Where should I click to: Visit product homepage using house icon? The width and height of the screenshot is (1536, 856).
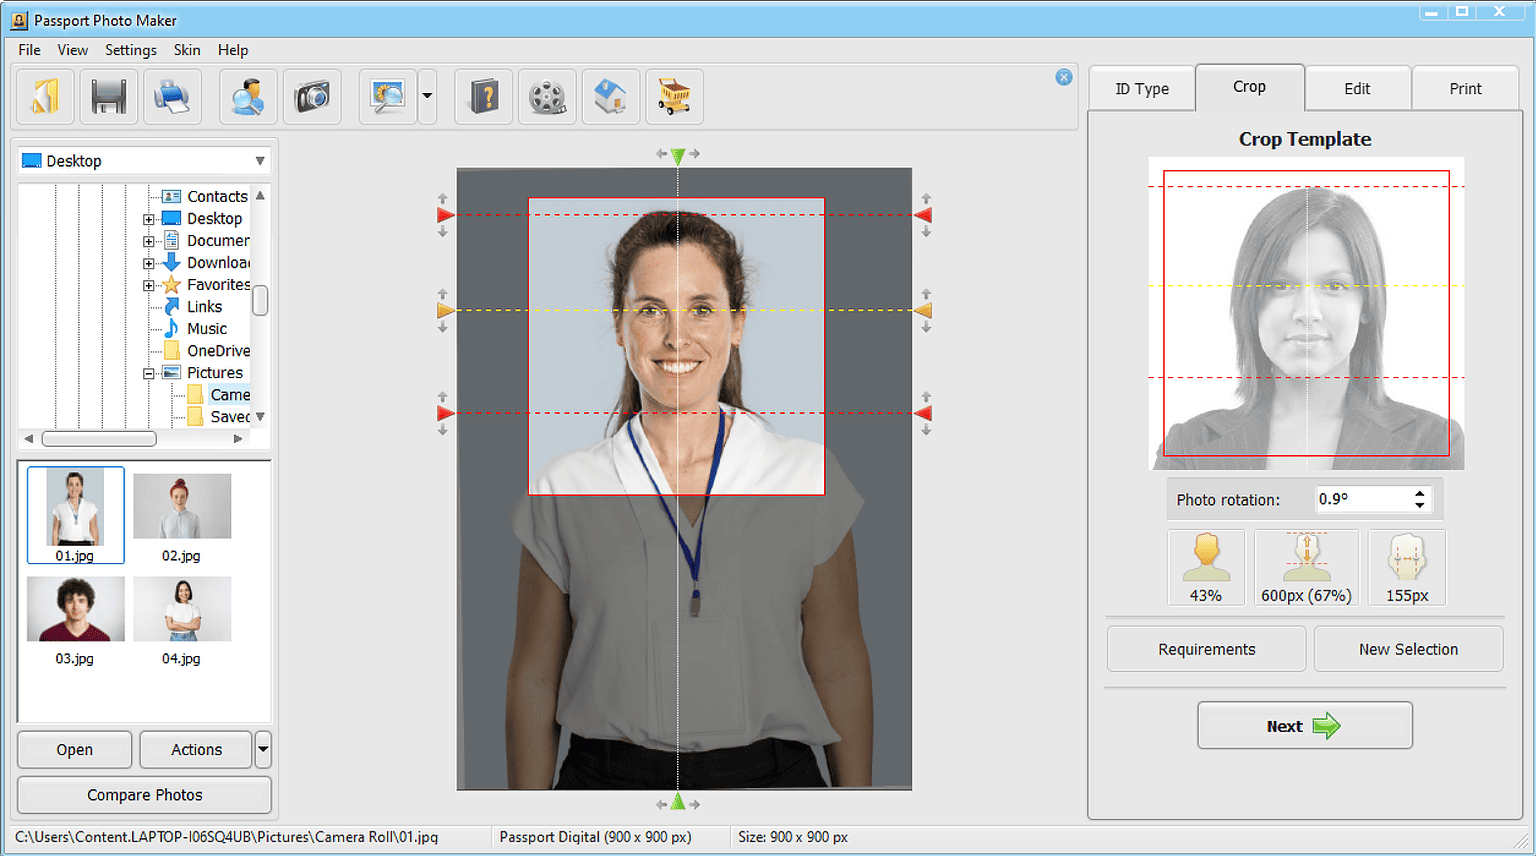(x=611, y=96)
